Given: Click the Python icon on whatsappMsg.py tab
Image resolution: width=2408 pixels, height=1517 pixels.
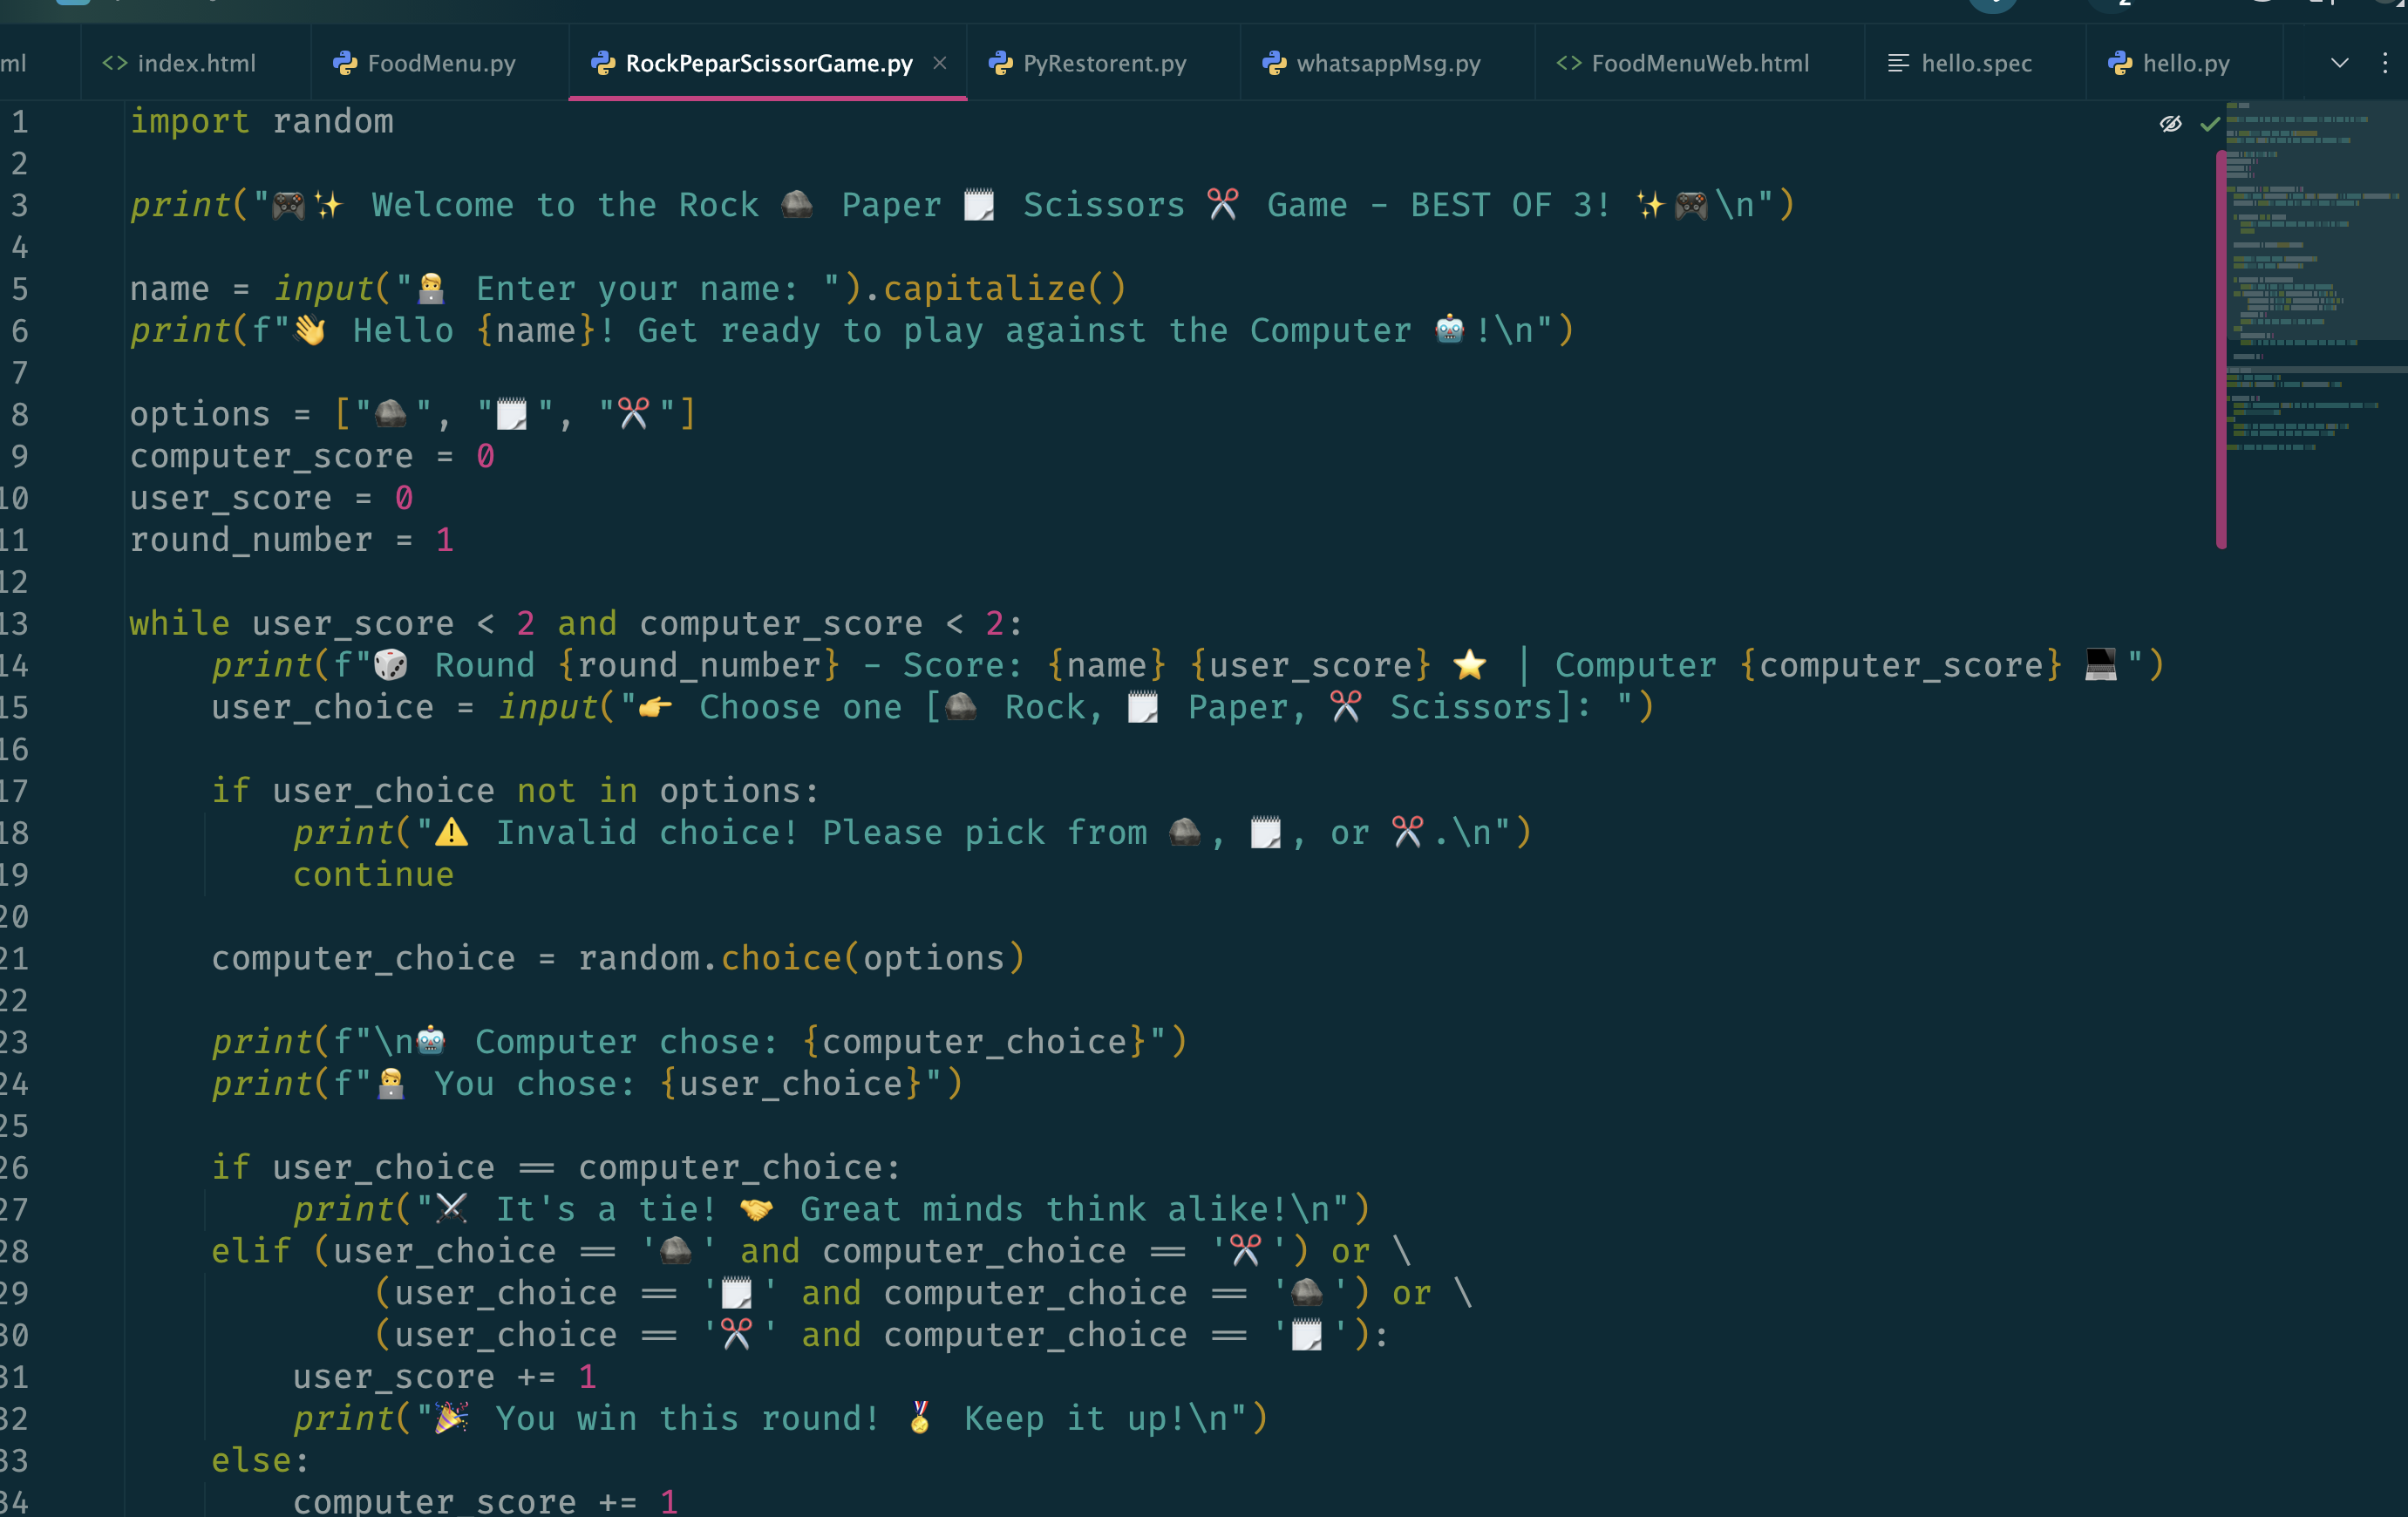Looking at the screenshot, I should point(1273,63).
